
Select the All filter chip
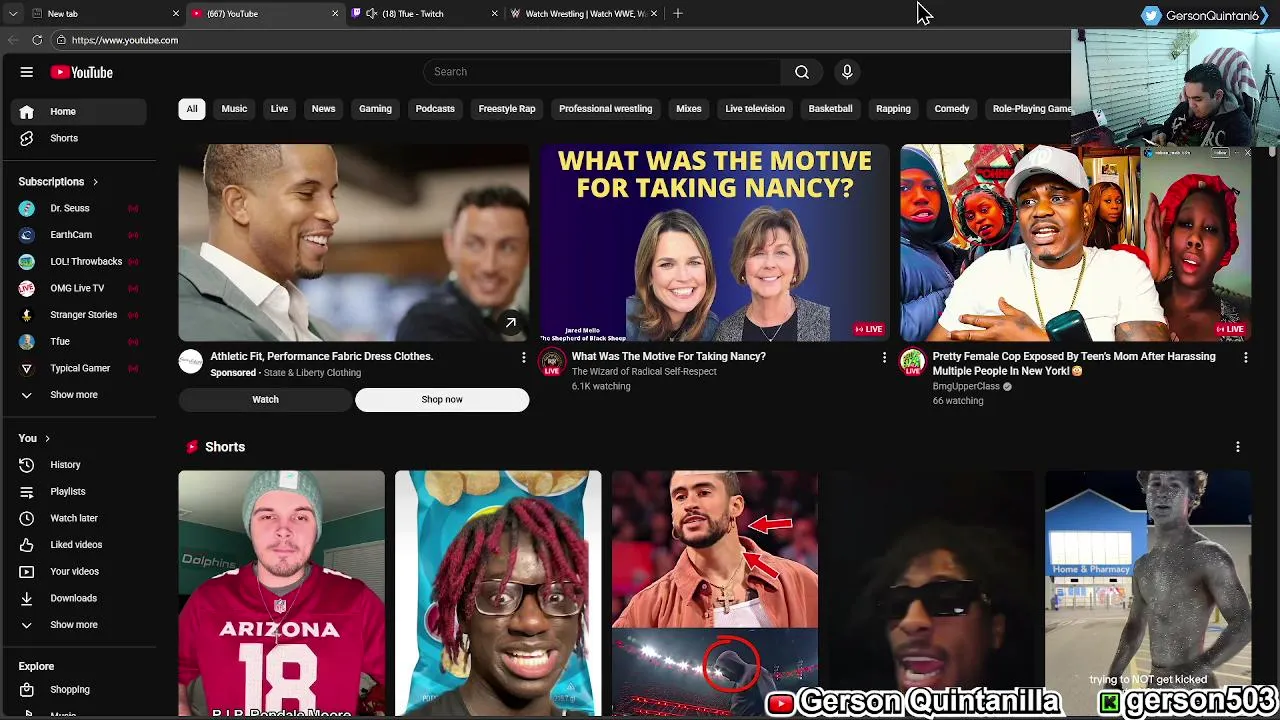tap(192, 109)
